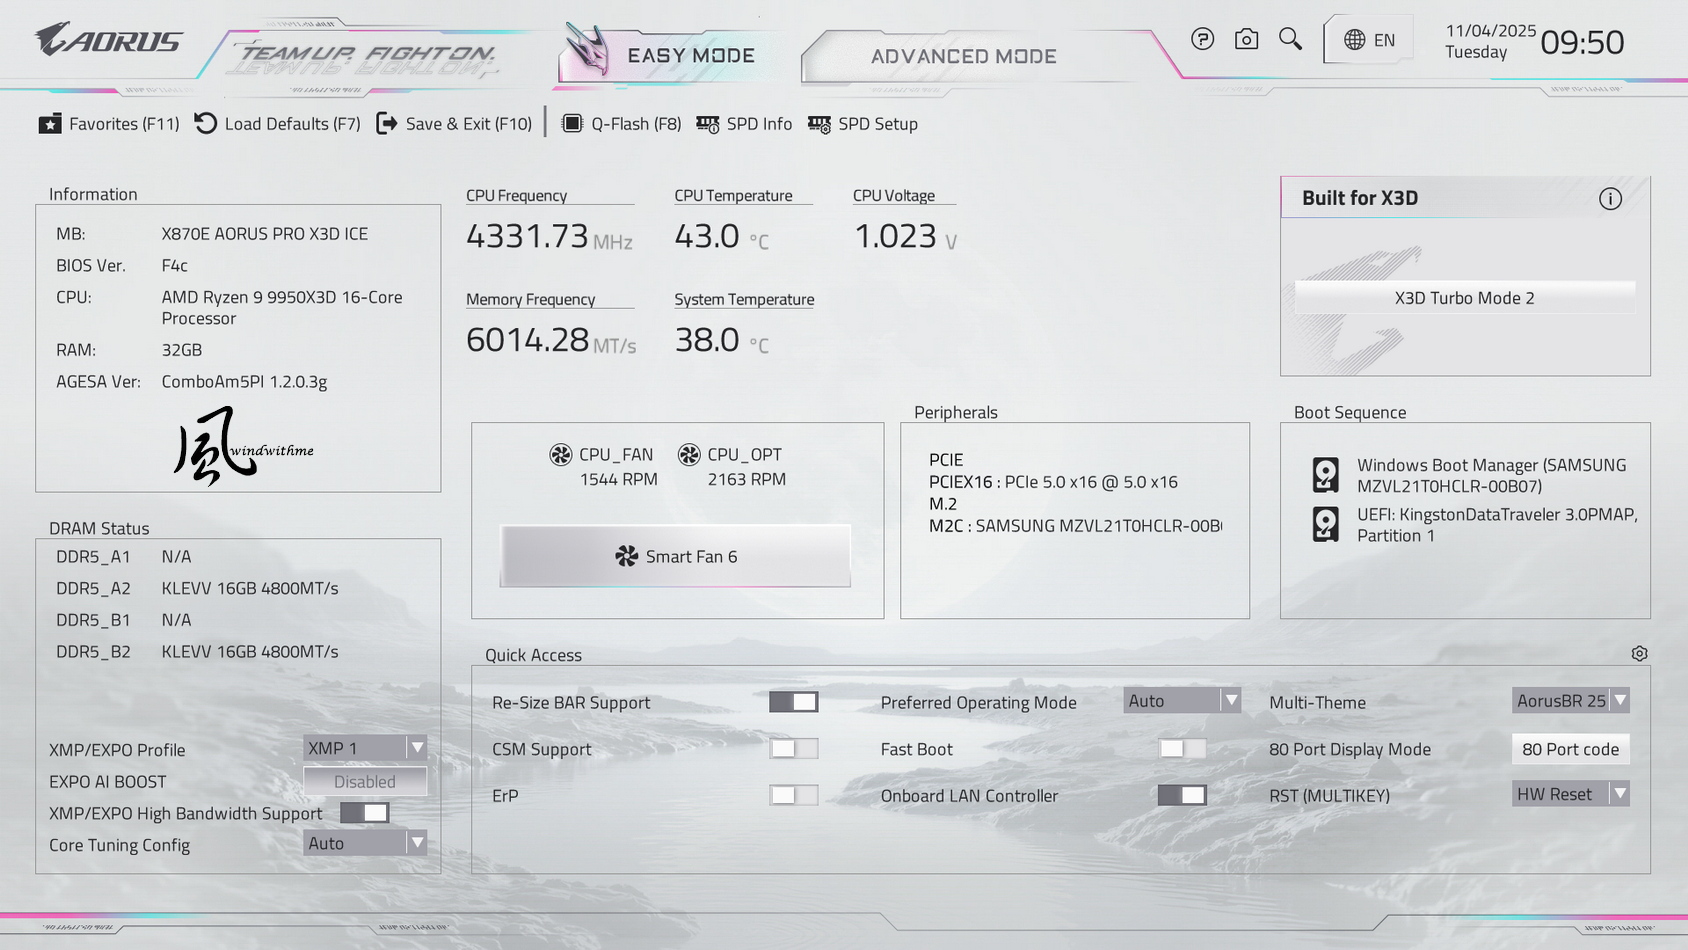Open SPD Setup
This screenshot has height=950, width=1688.
pyautogui.click(x=863, y=124)
